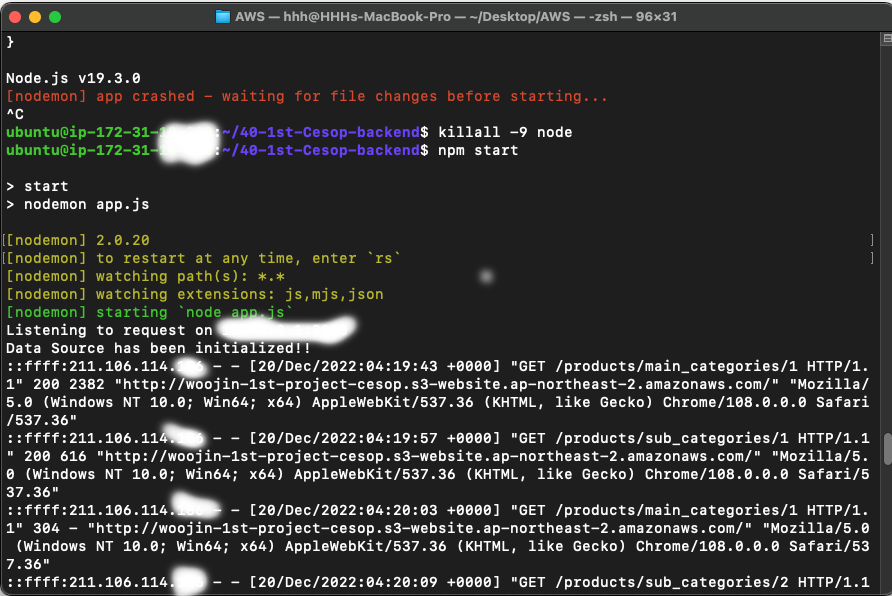Click the terminal scrollbar thumb

(887, 449)
